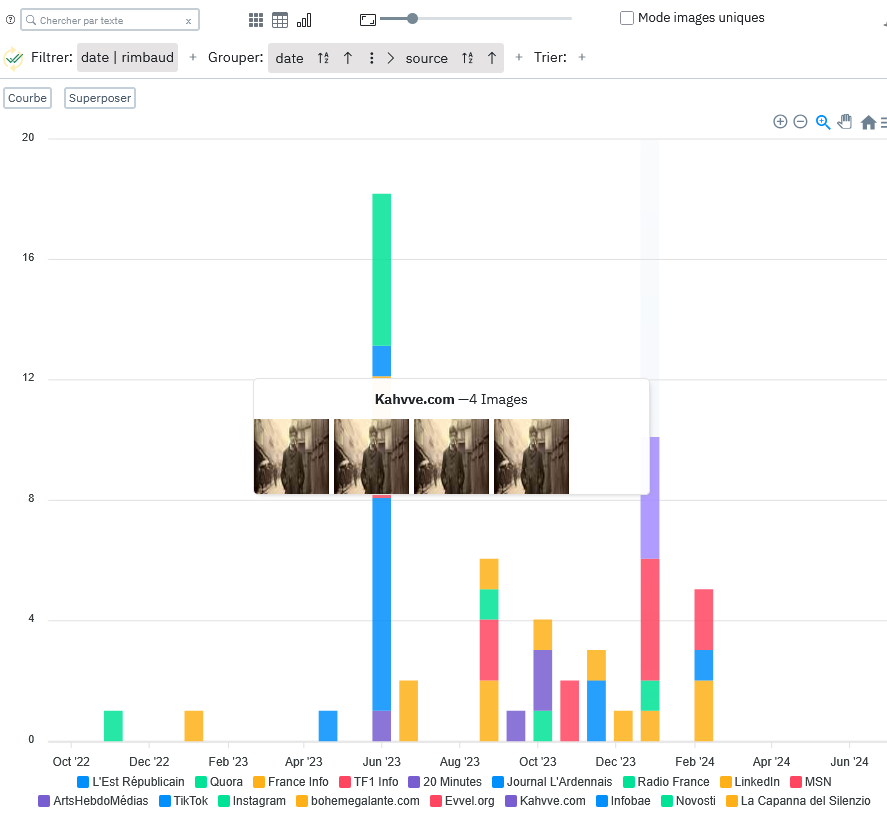This screenshot has width=887, height=828.
Task: Click the Superposer button
Action: pyautogui.click(x=100, y=98)
